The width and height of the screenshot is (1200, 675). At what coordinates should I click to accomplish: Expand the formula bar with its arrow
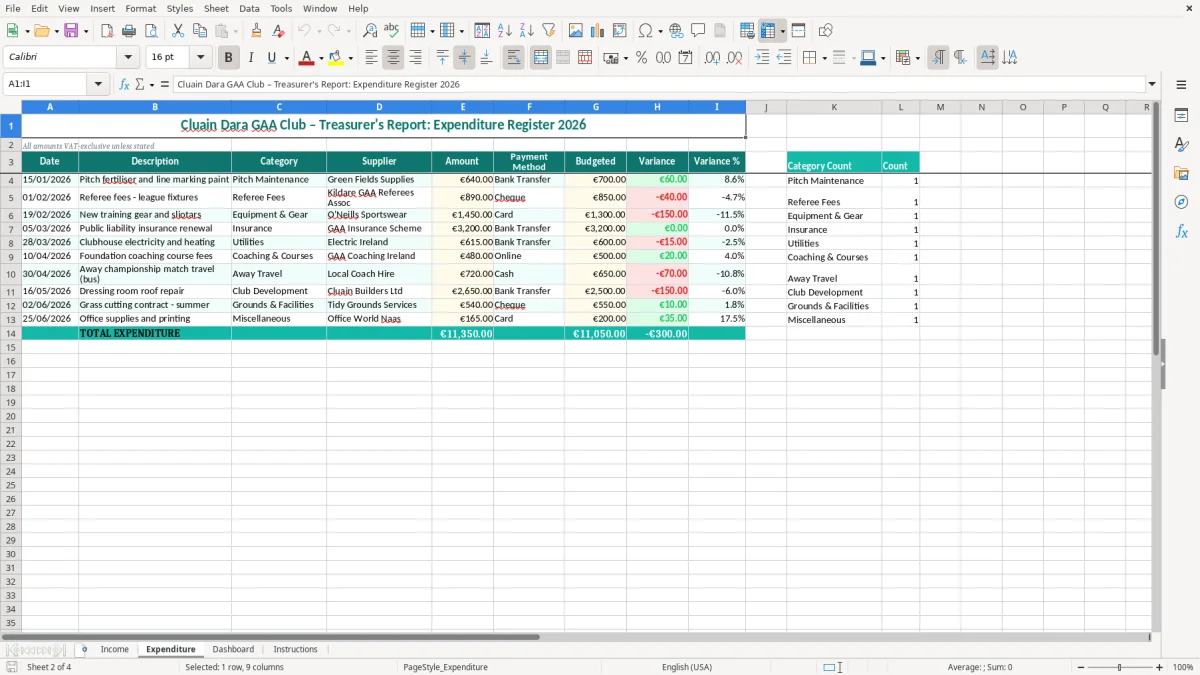click(1153, 85)
